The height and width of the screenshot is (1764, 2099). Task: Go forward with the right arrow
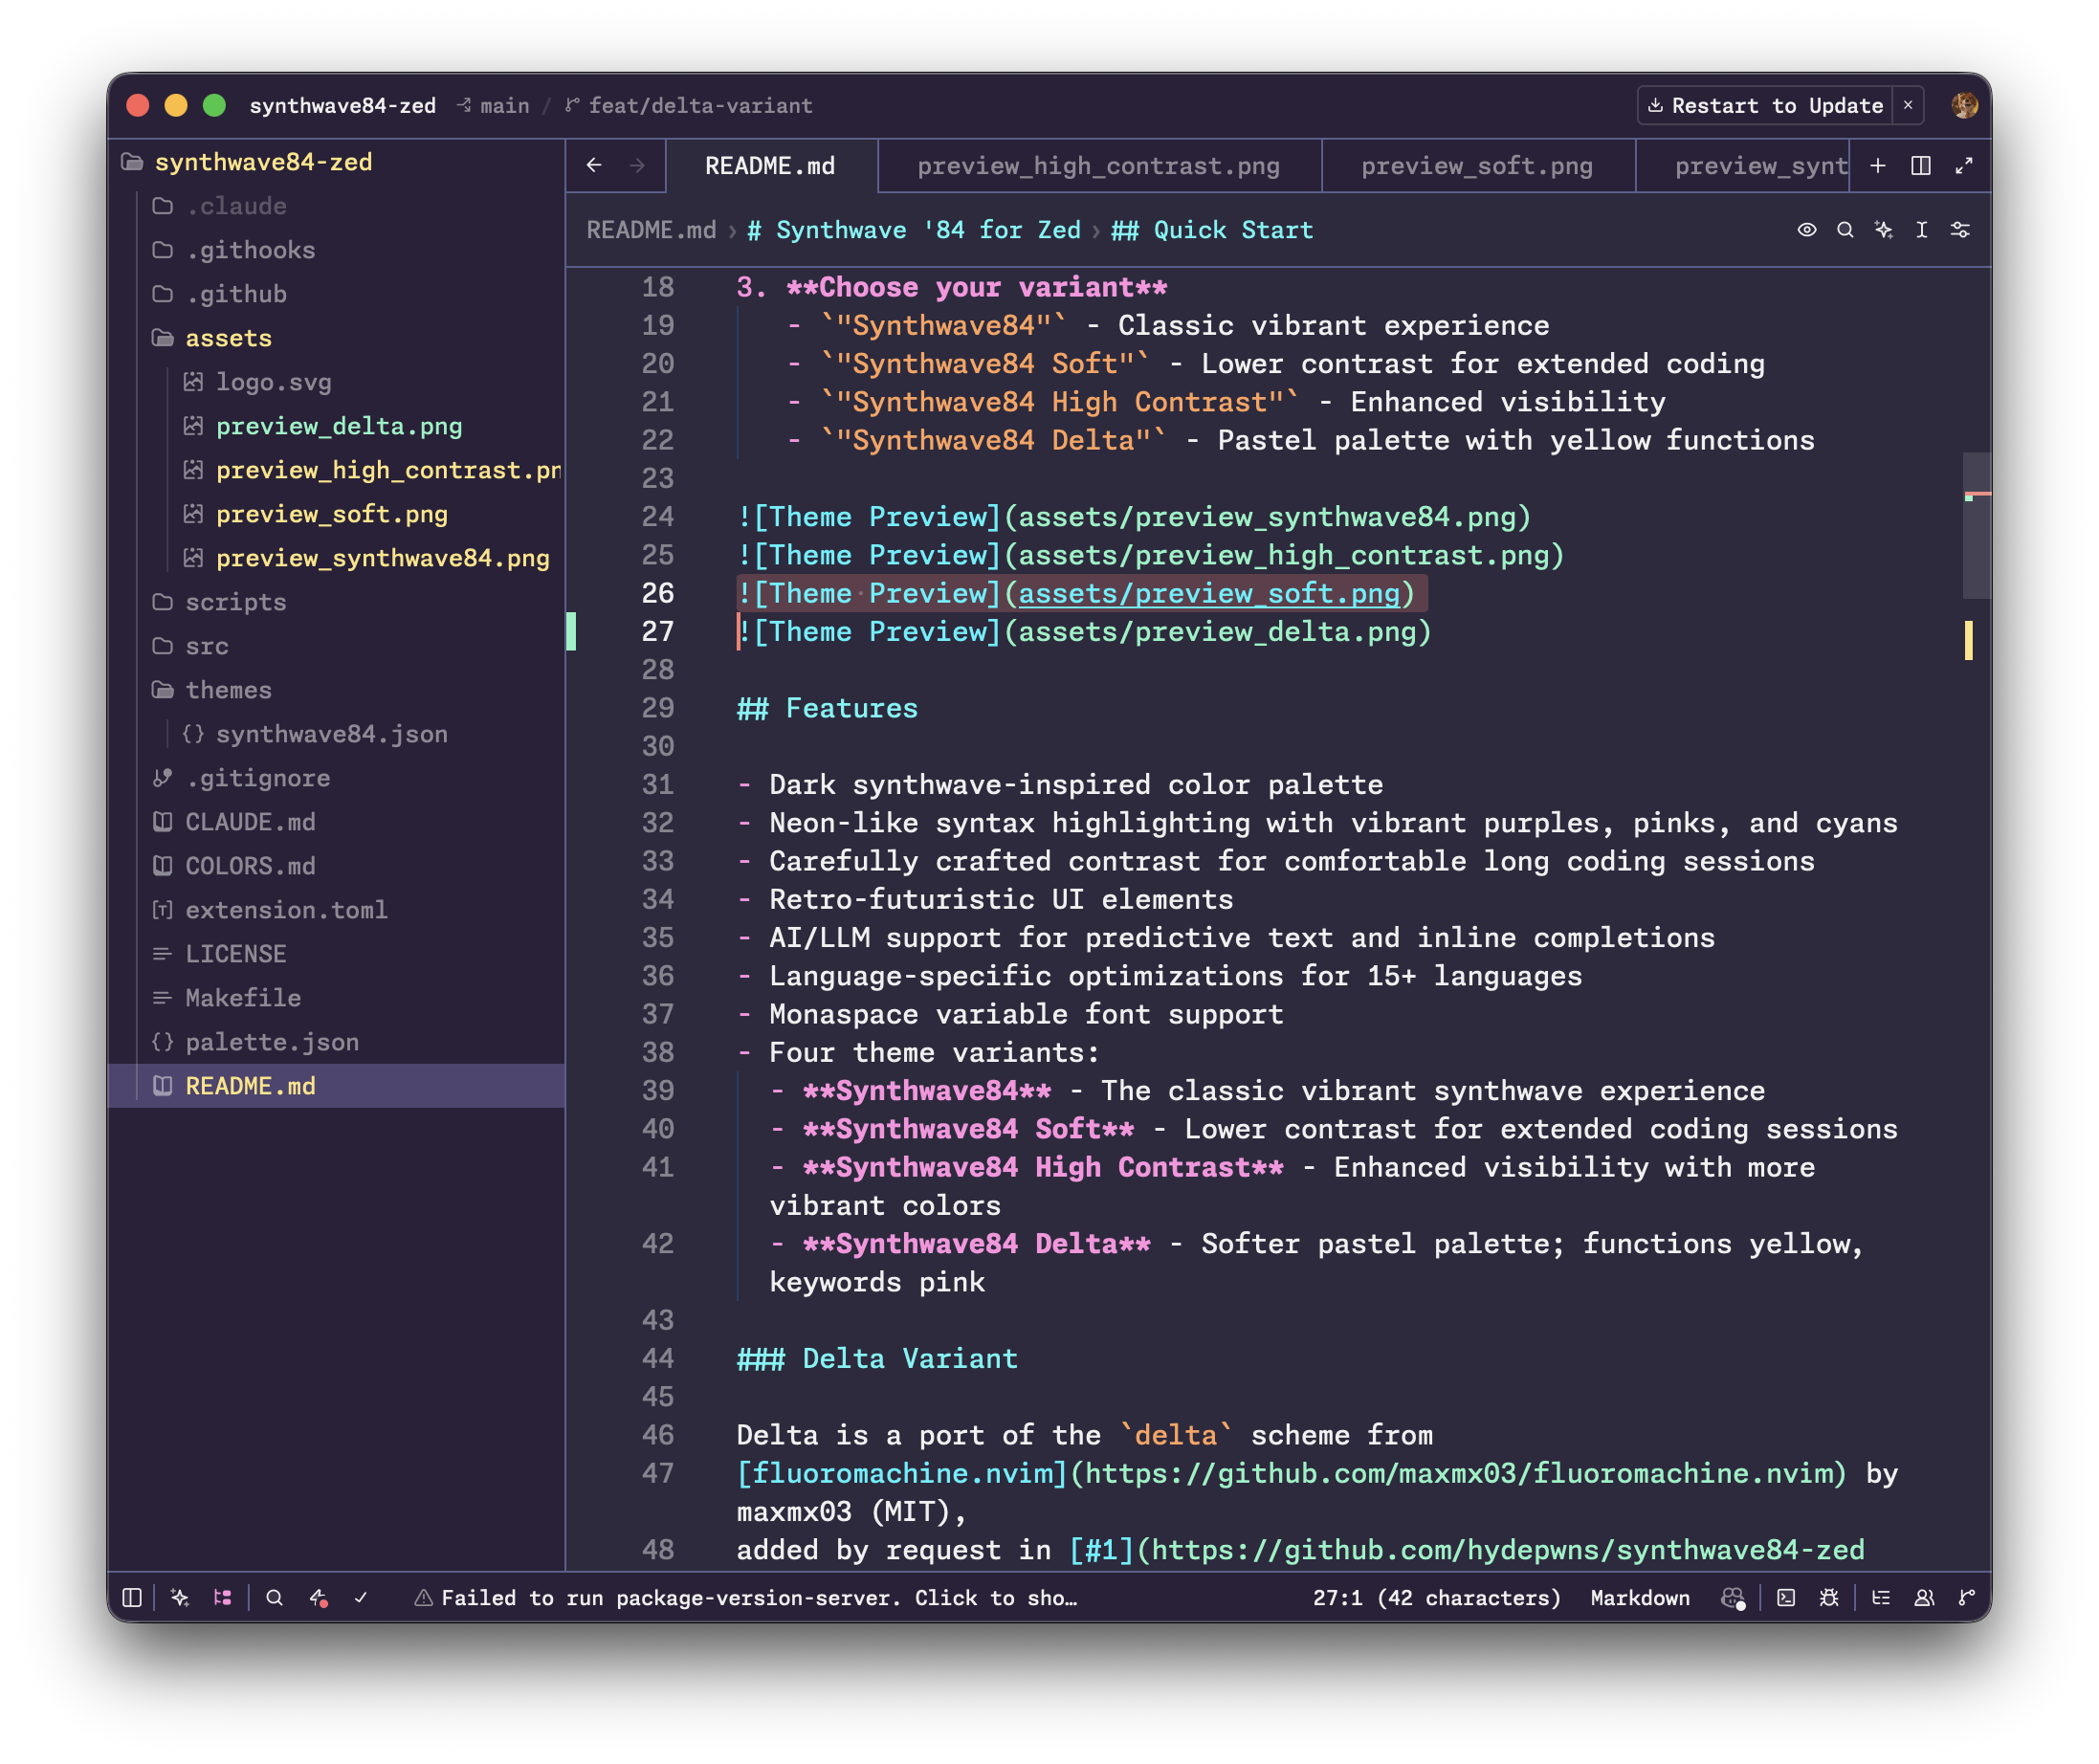click(637, 165)
